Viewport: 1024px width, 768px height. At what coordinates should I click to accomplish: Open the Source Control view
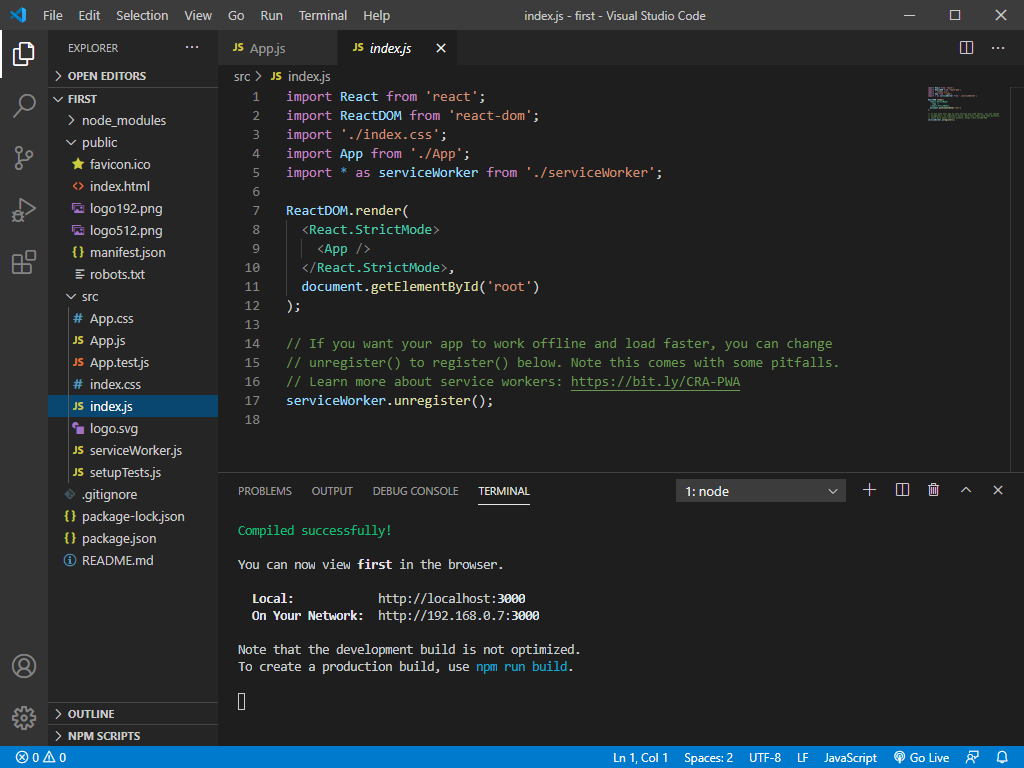coord(24,158)
